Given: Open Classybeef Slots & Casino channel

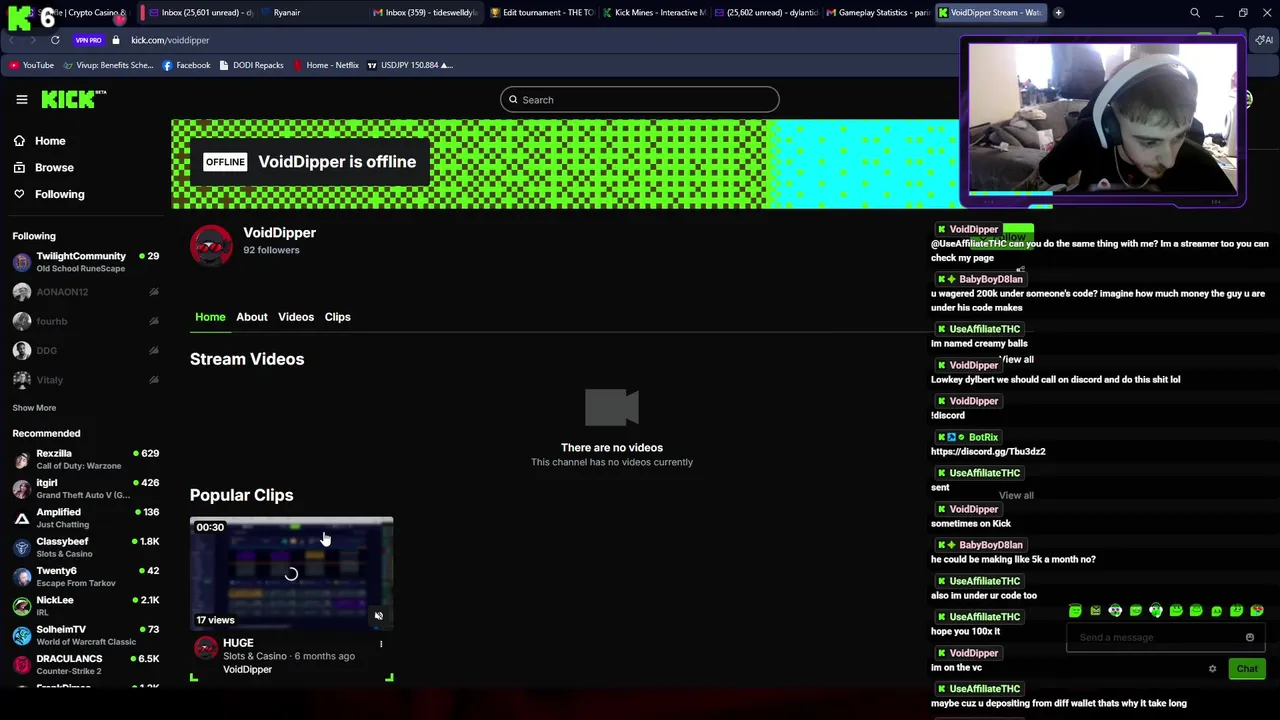Looking at the screenshot, I should tap(85, 547).
